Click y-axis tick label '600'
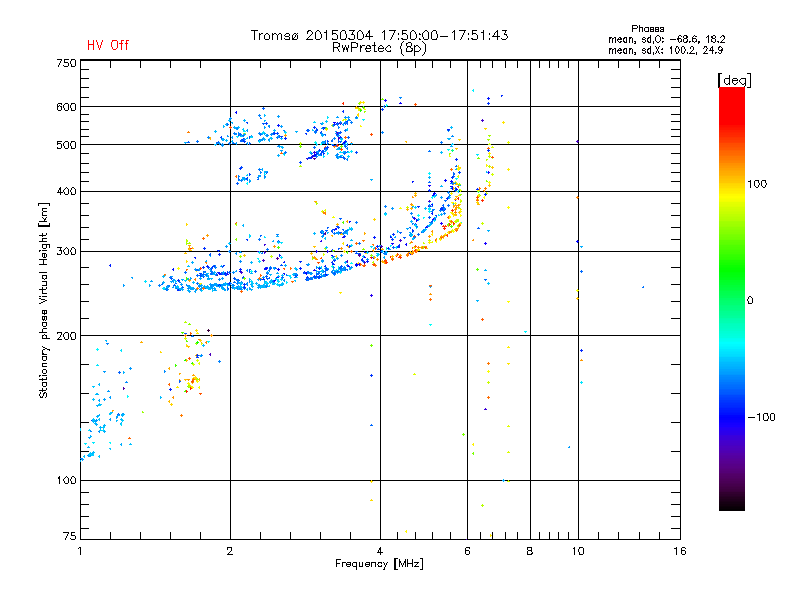 click(66, 107)
